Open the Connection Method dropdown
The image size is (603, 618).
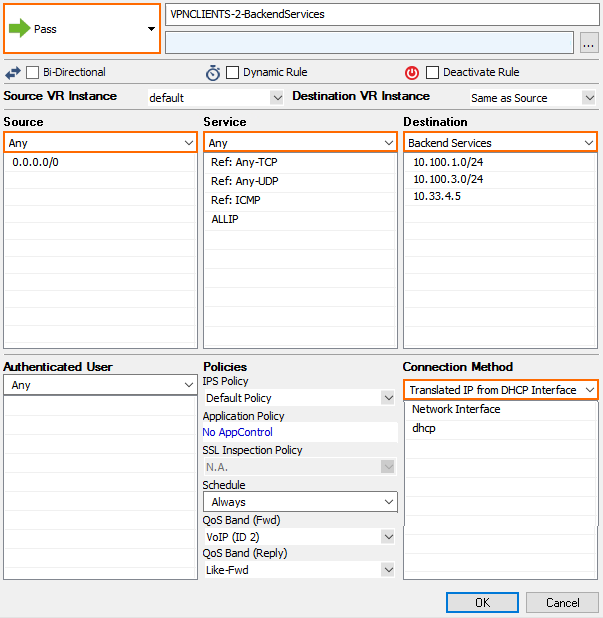click(x=501, y=390)
